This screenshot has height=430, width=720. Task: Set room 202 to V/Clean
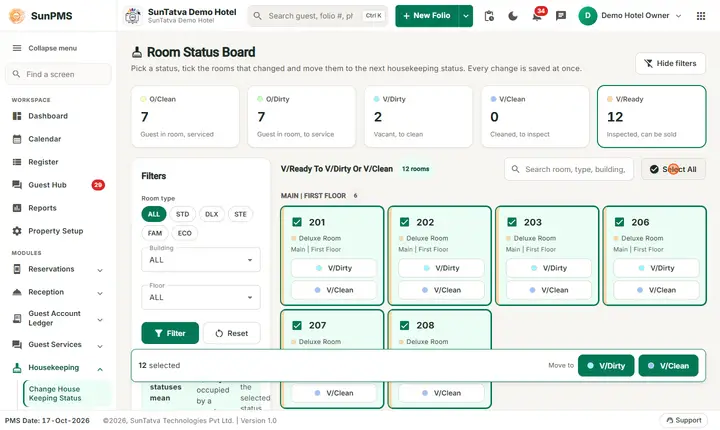[441, 290]
